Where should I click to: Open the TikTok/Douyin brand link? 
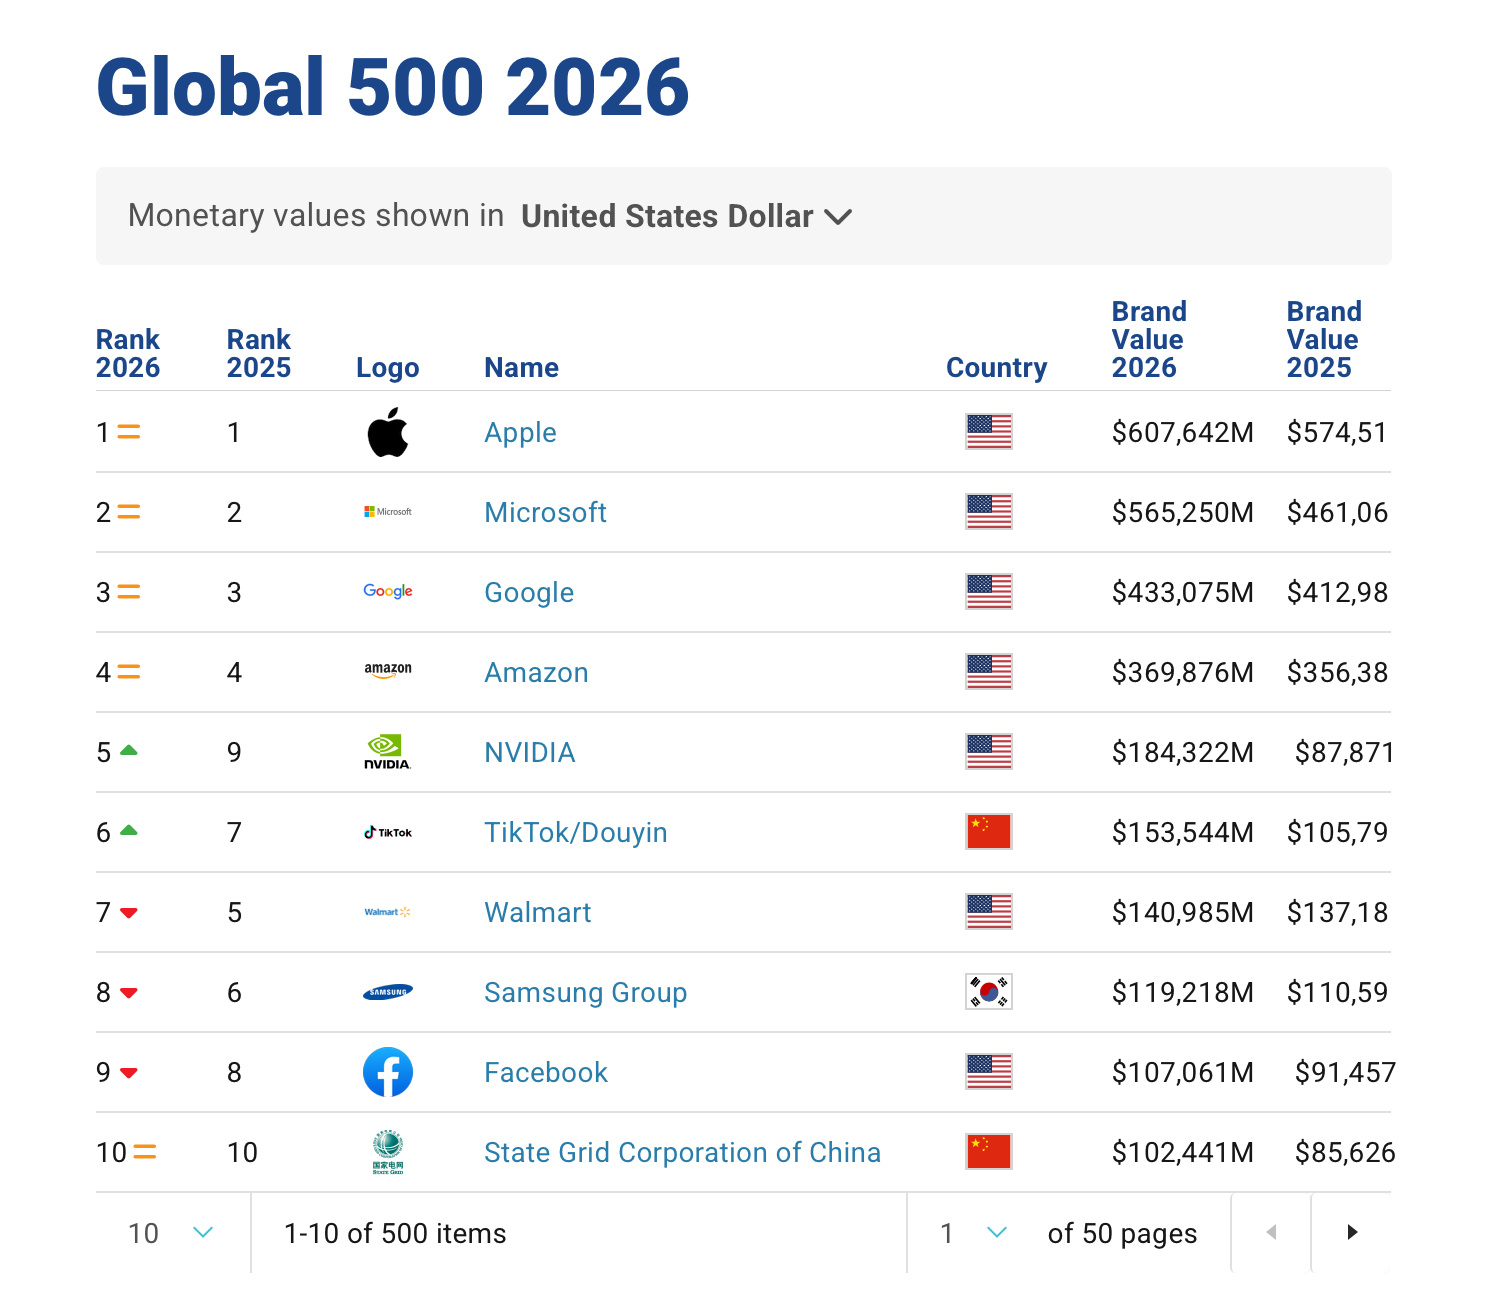click(575, 833)
